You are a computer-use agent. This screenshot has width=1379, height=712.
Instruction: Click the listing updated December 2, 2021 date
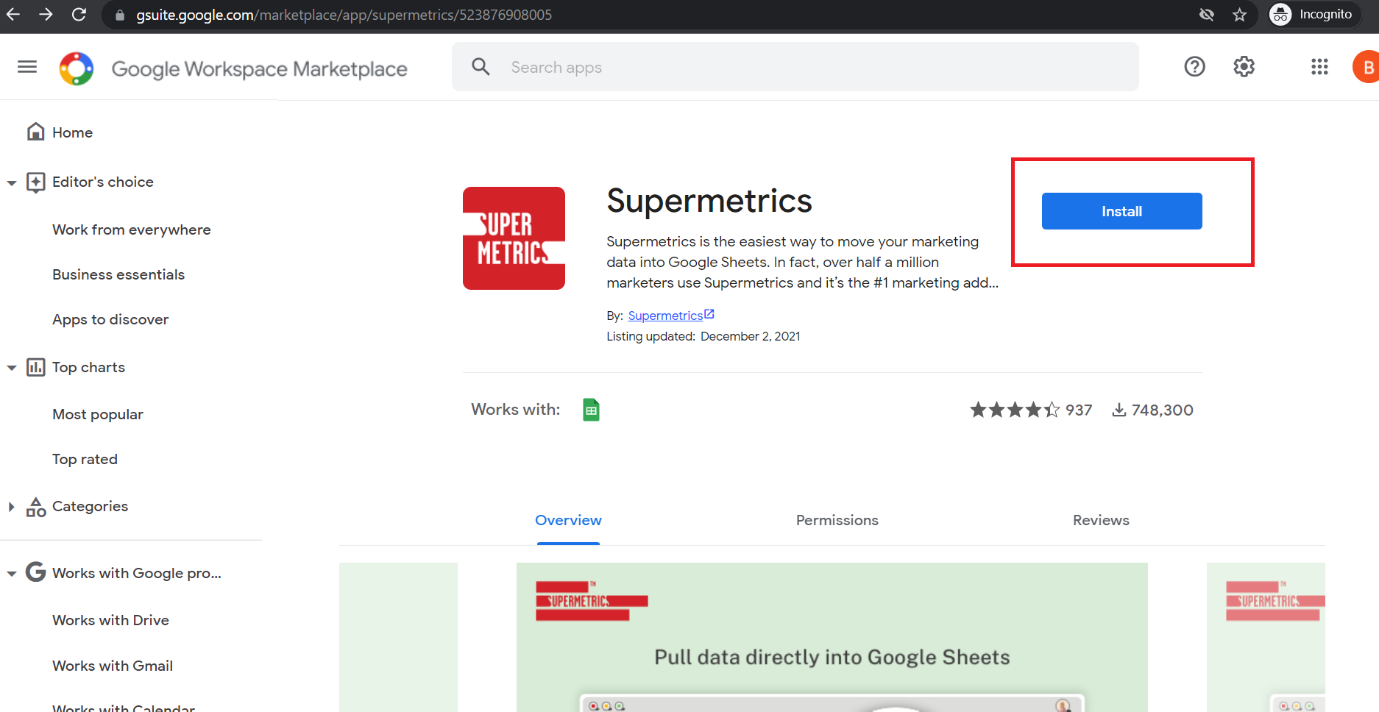[750, 336]
